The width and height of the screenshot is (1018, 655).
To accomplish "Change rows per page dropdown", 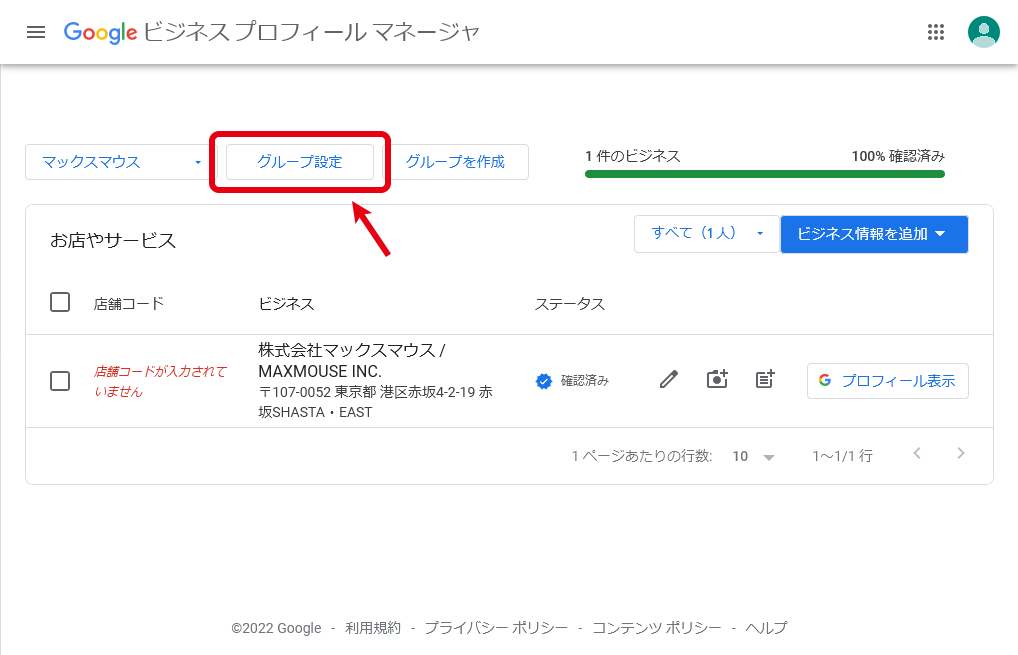I will (x=753, y=456).
